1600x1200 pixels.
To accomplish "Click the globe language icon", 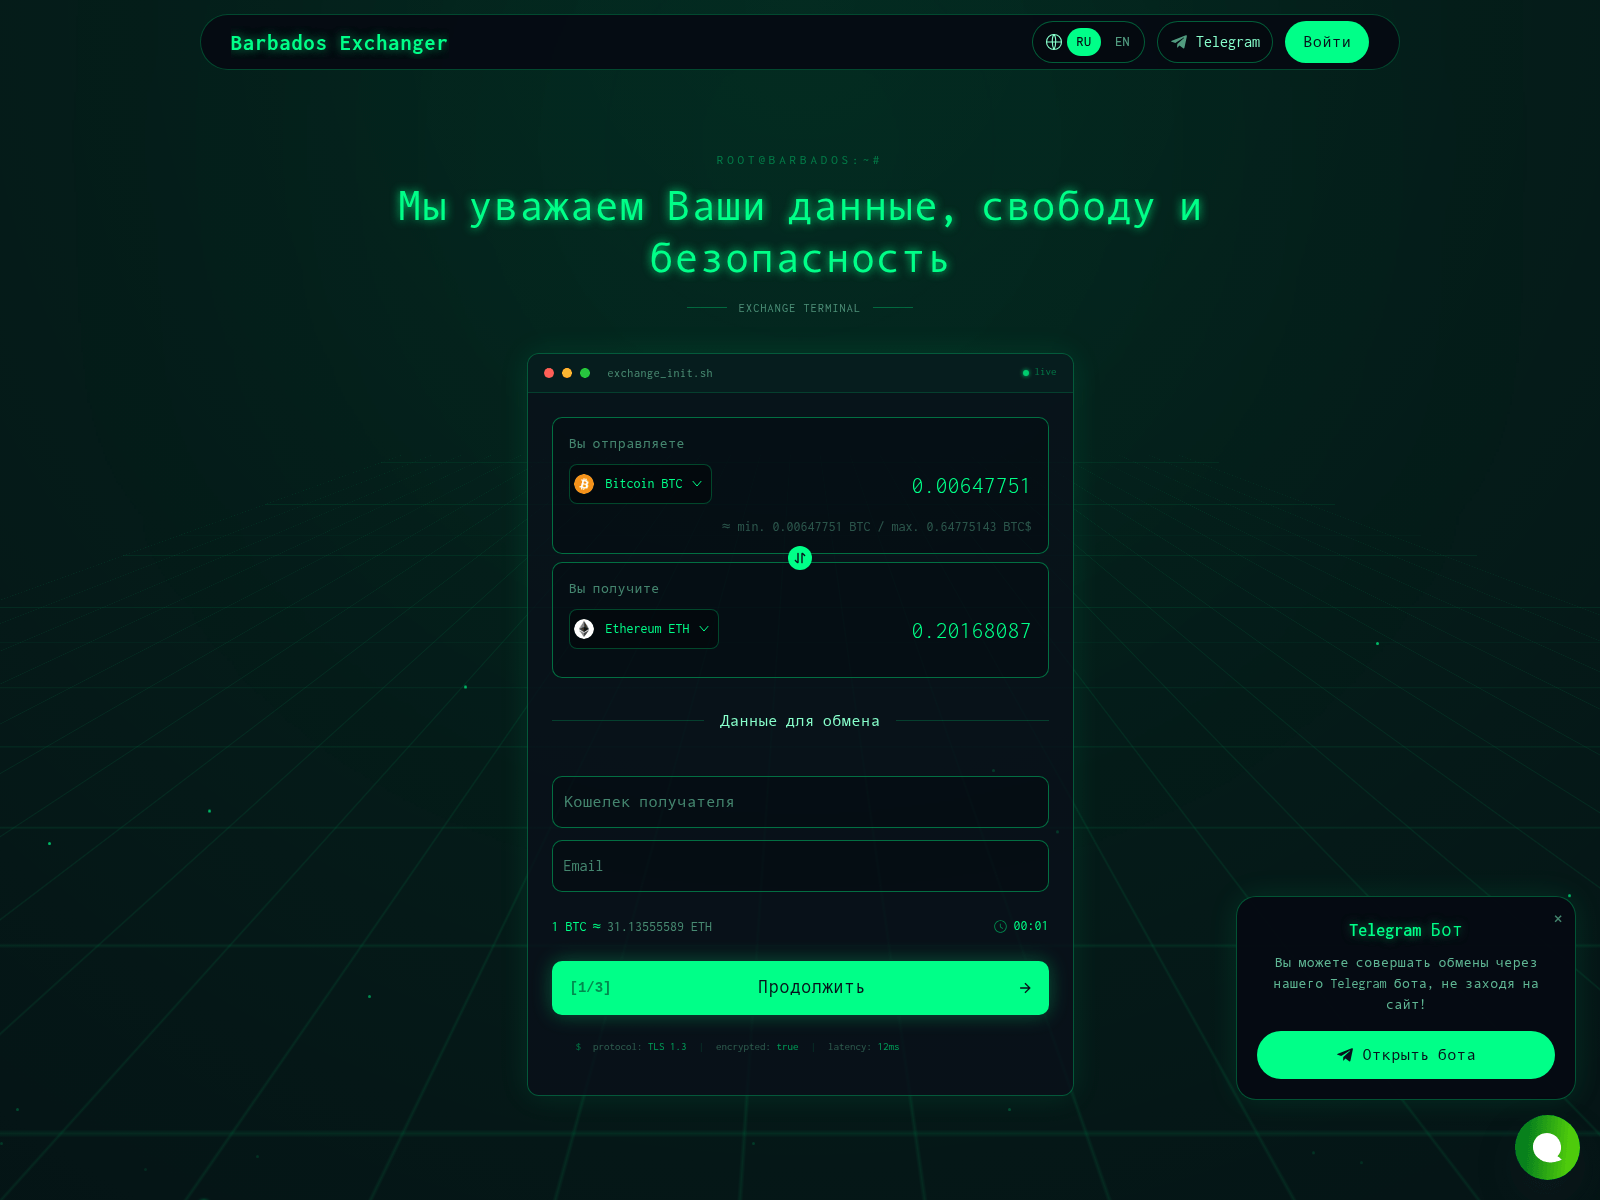I will tap(1053, 42).
